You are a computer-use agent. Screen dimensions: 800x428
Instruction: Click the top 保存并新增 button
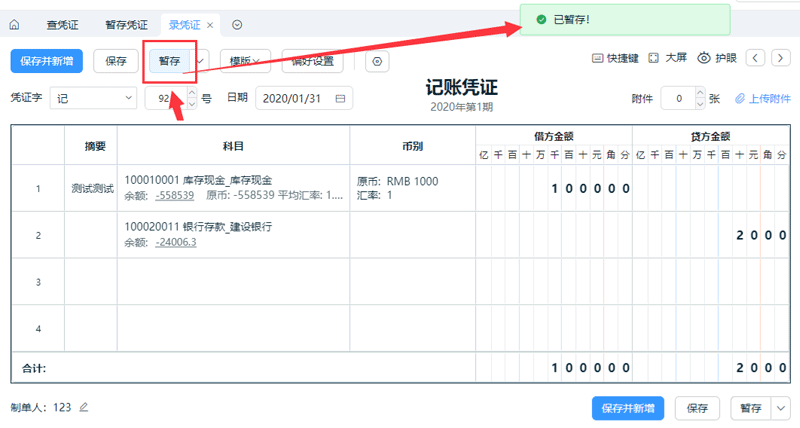click(x=46, y=61)
